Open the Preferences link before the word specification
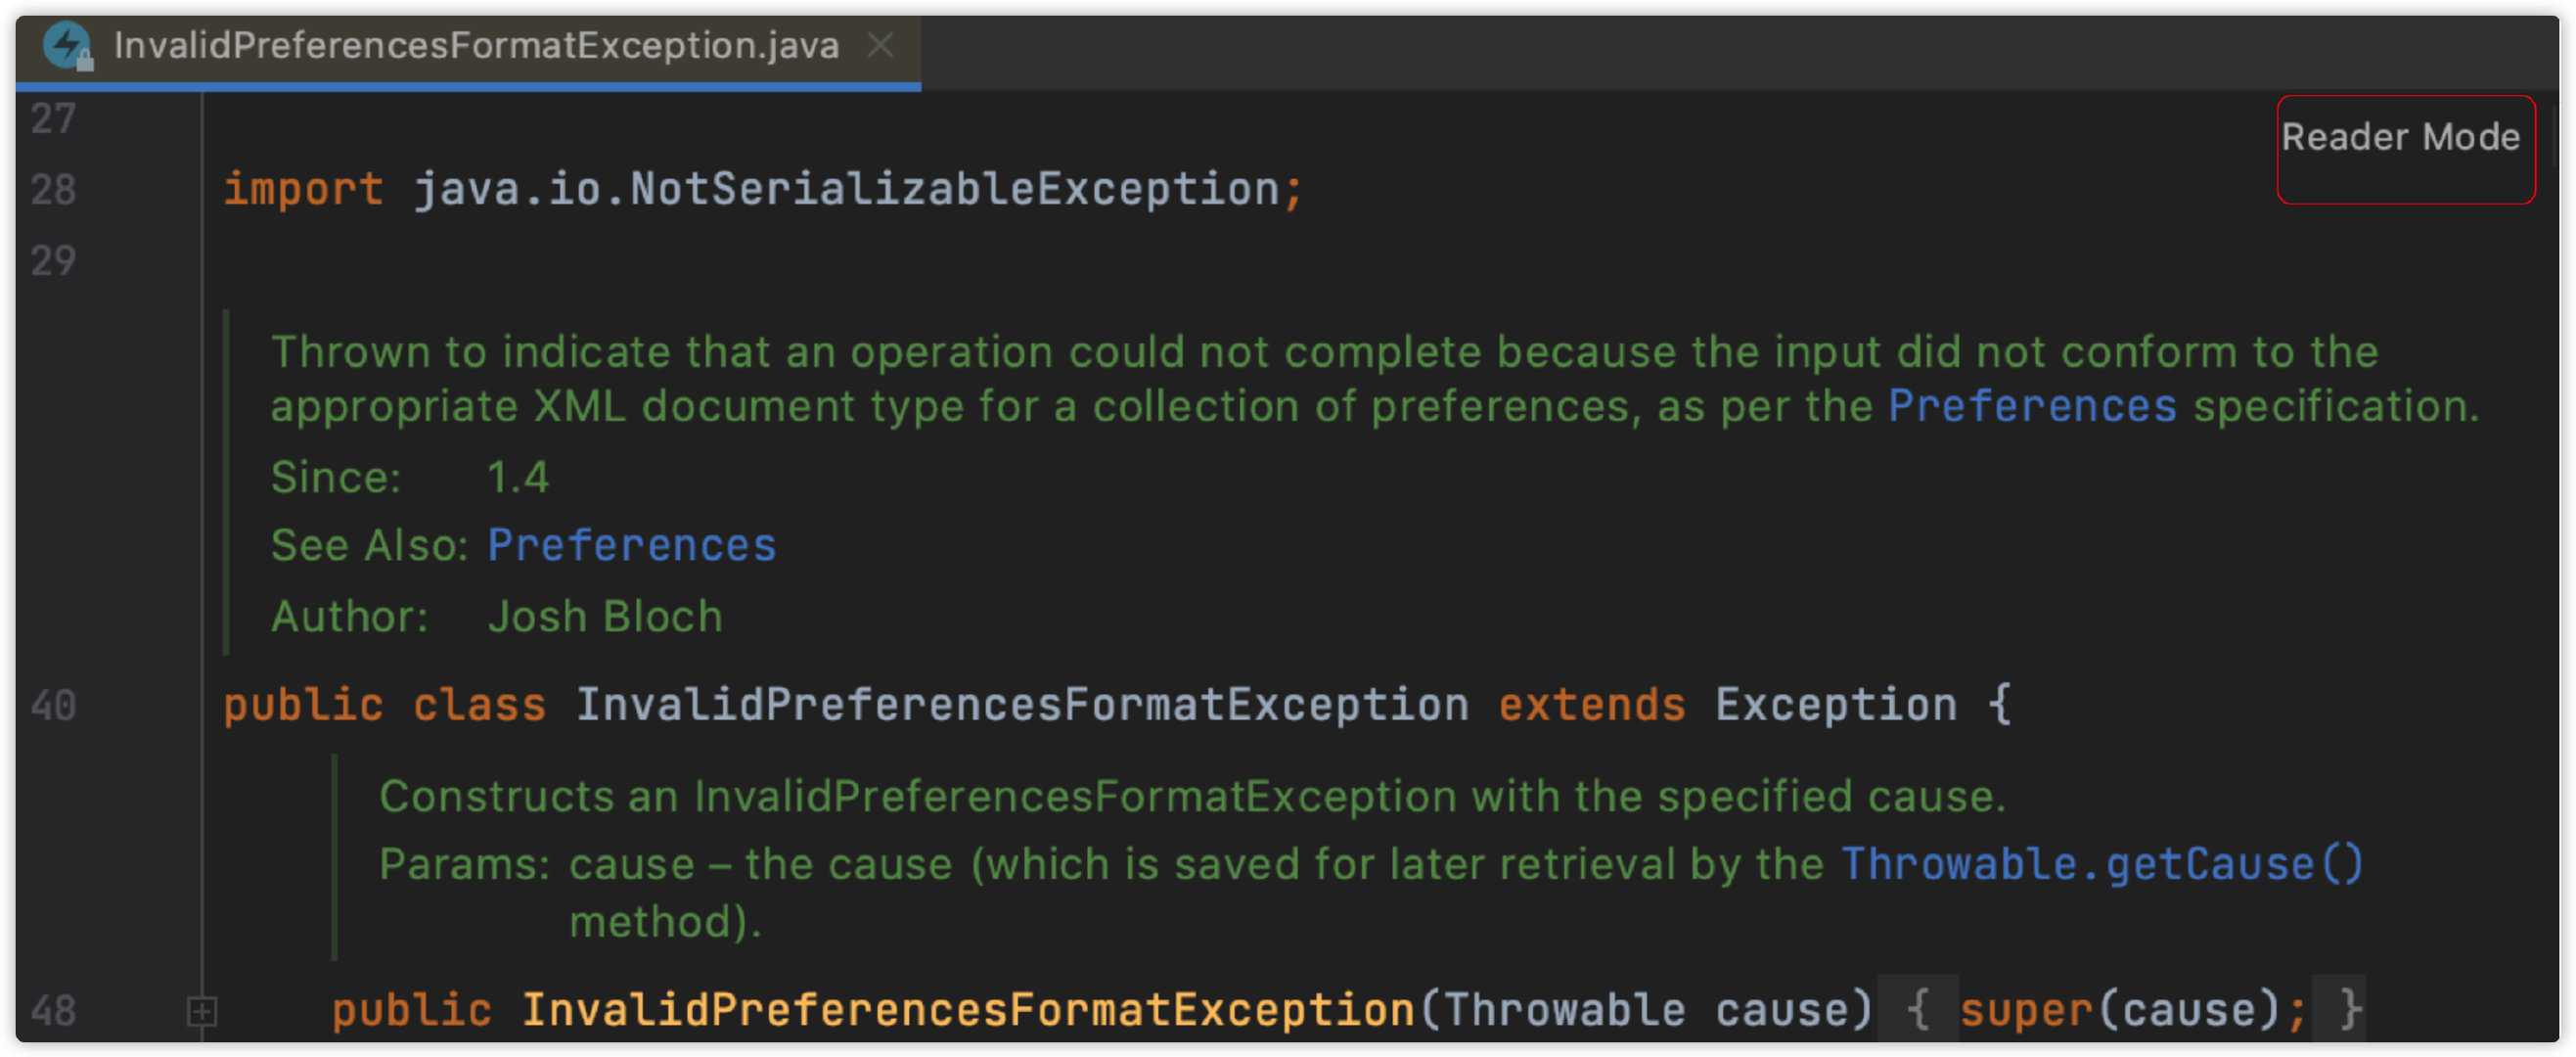Viewport: 2576px width, 1057px height. [2031, 407]
